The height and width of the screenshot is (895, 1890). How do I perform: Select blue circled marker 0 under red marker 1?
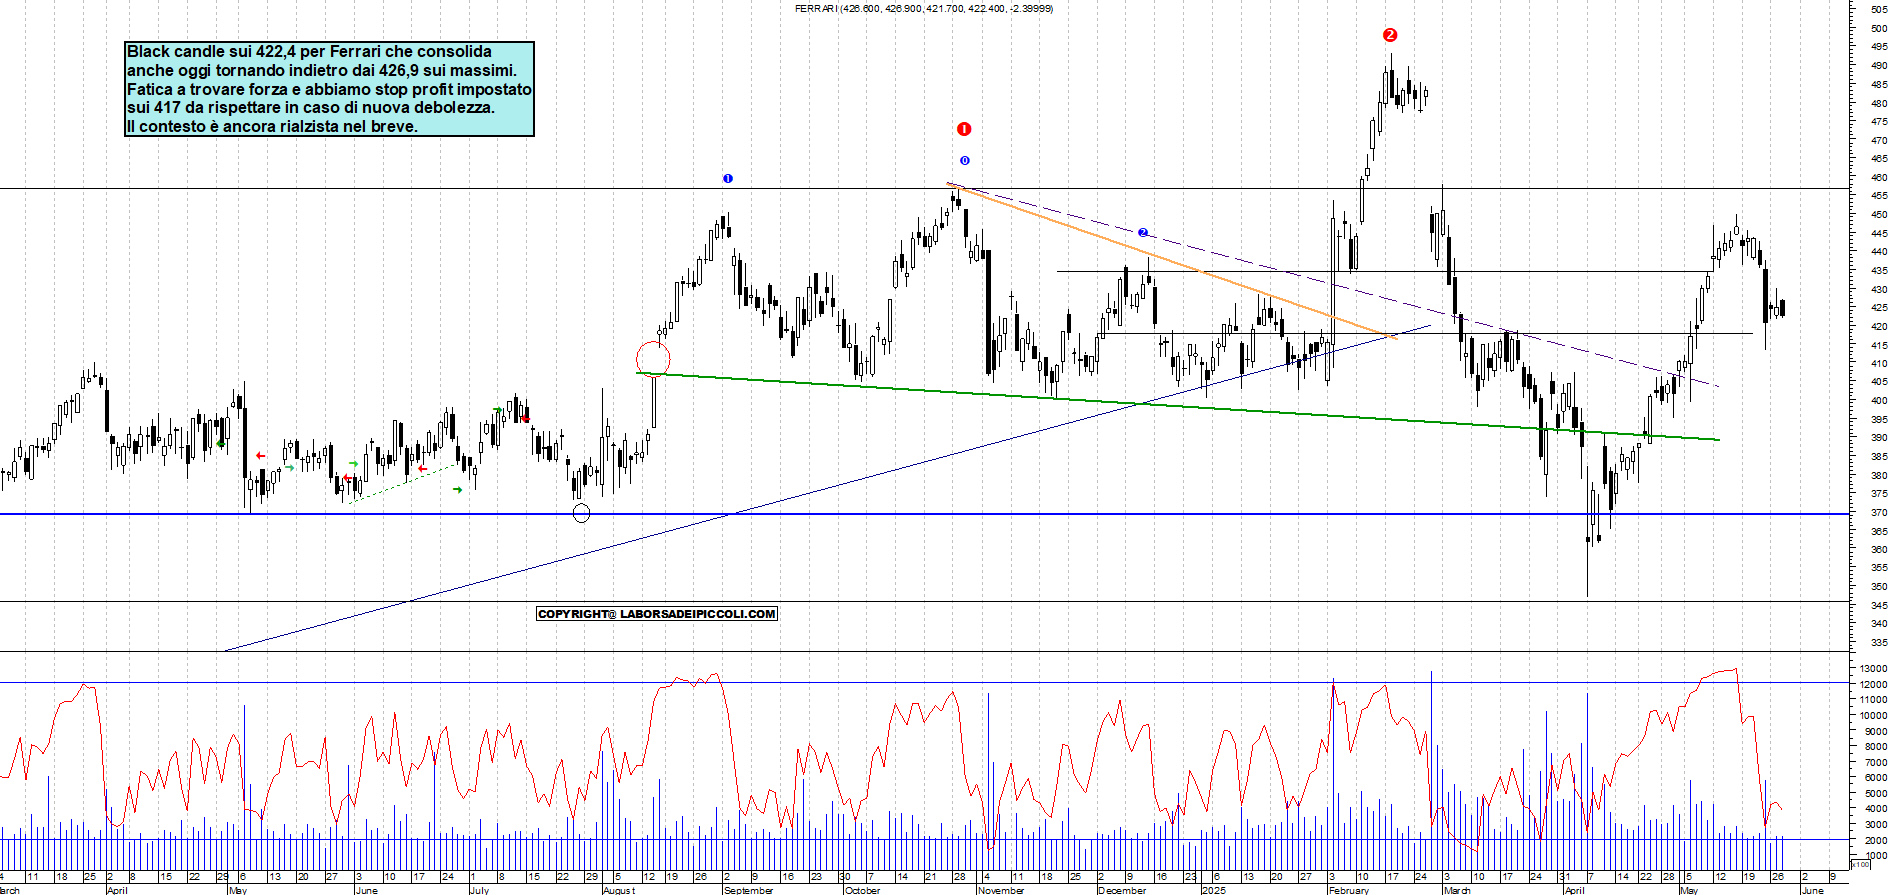click(965, 161)
